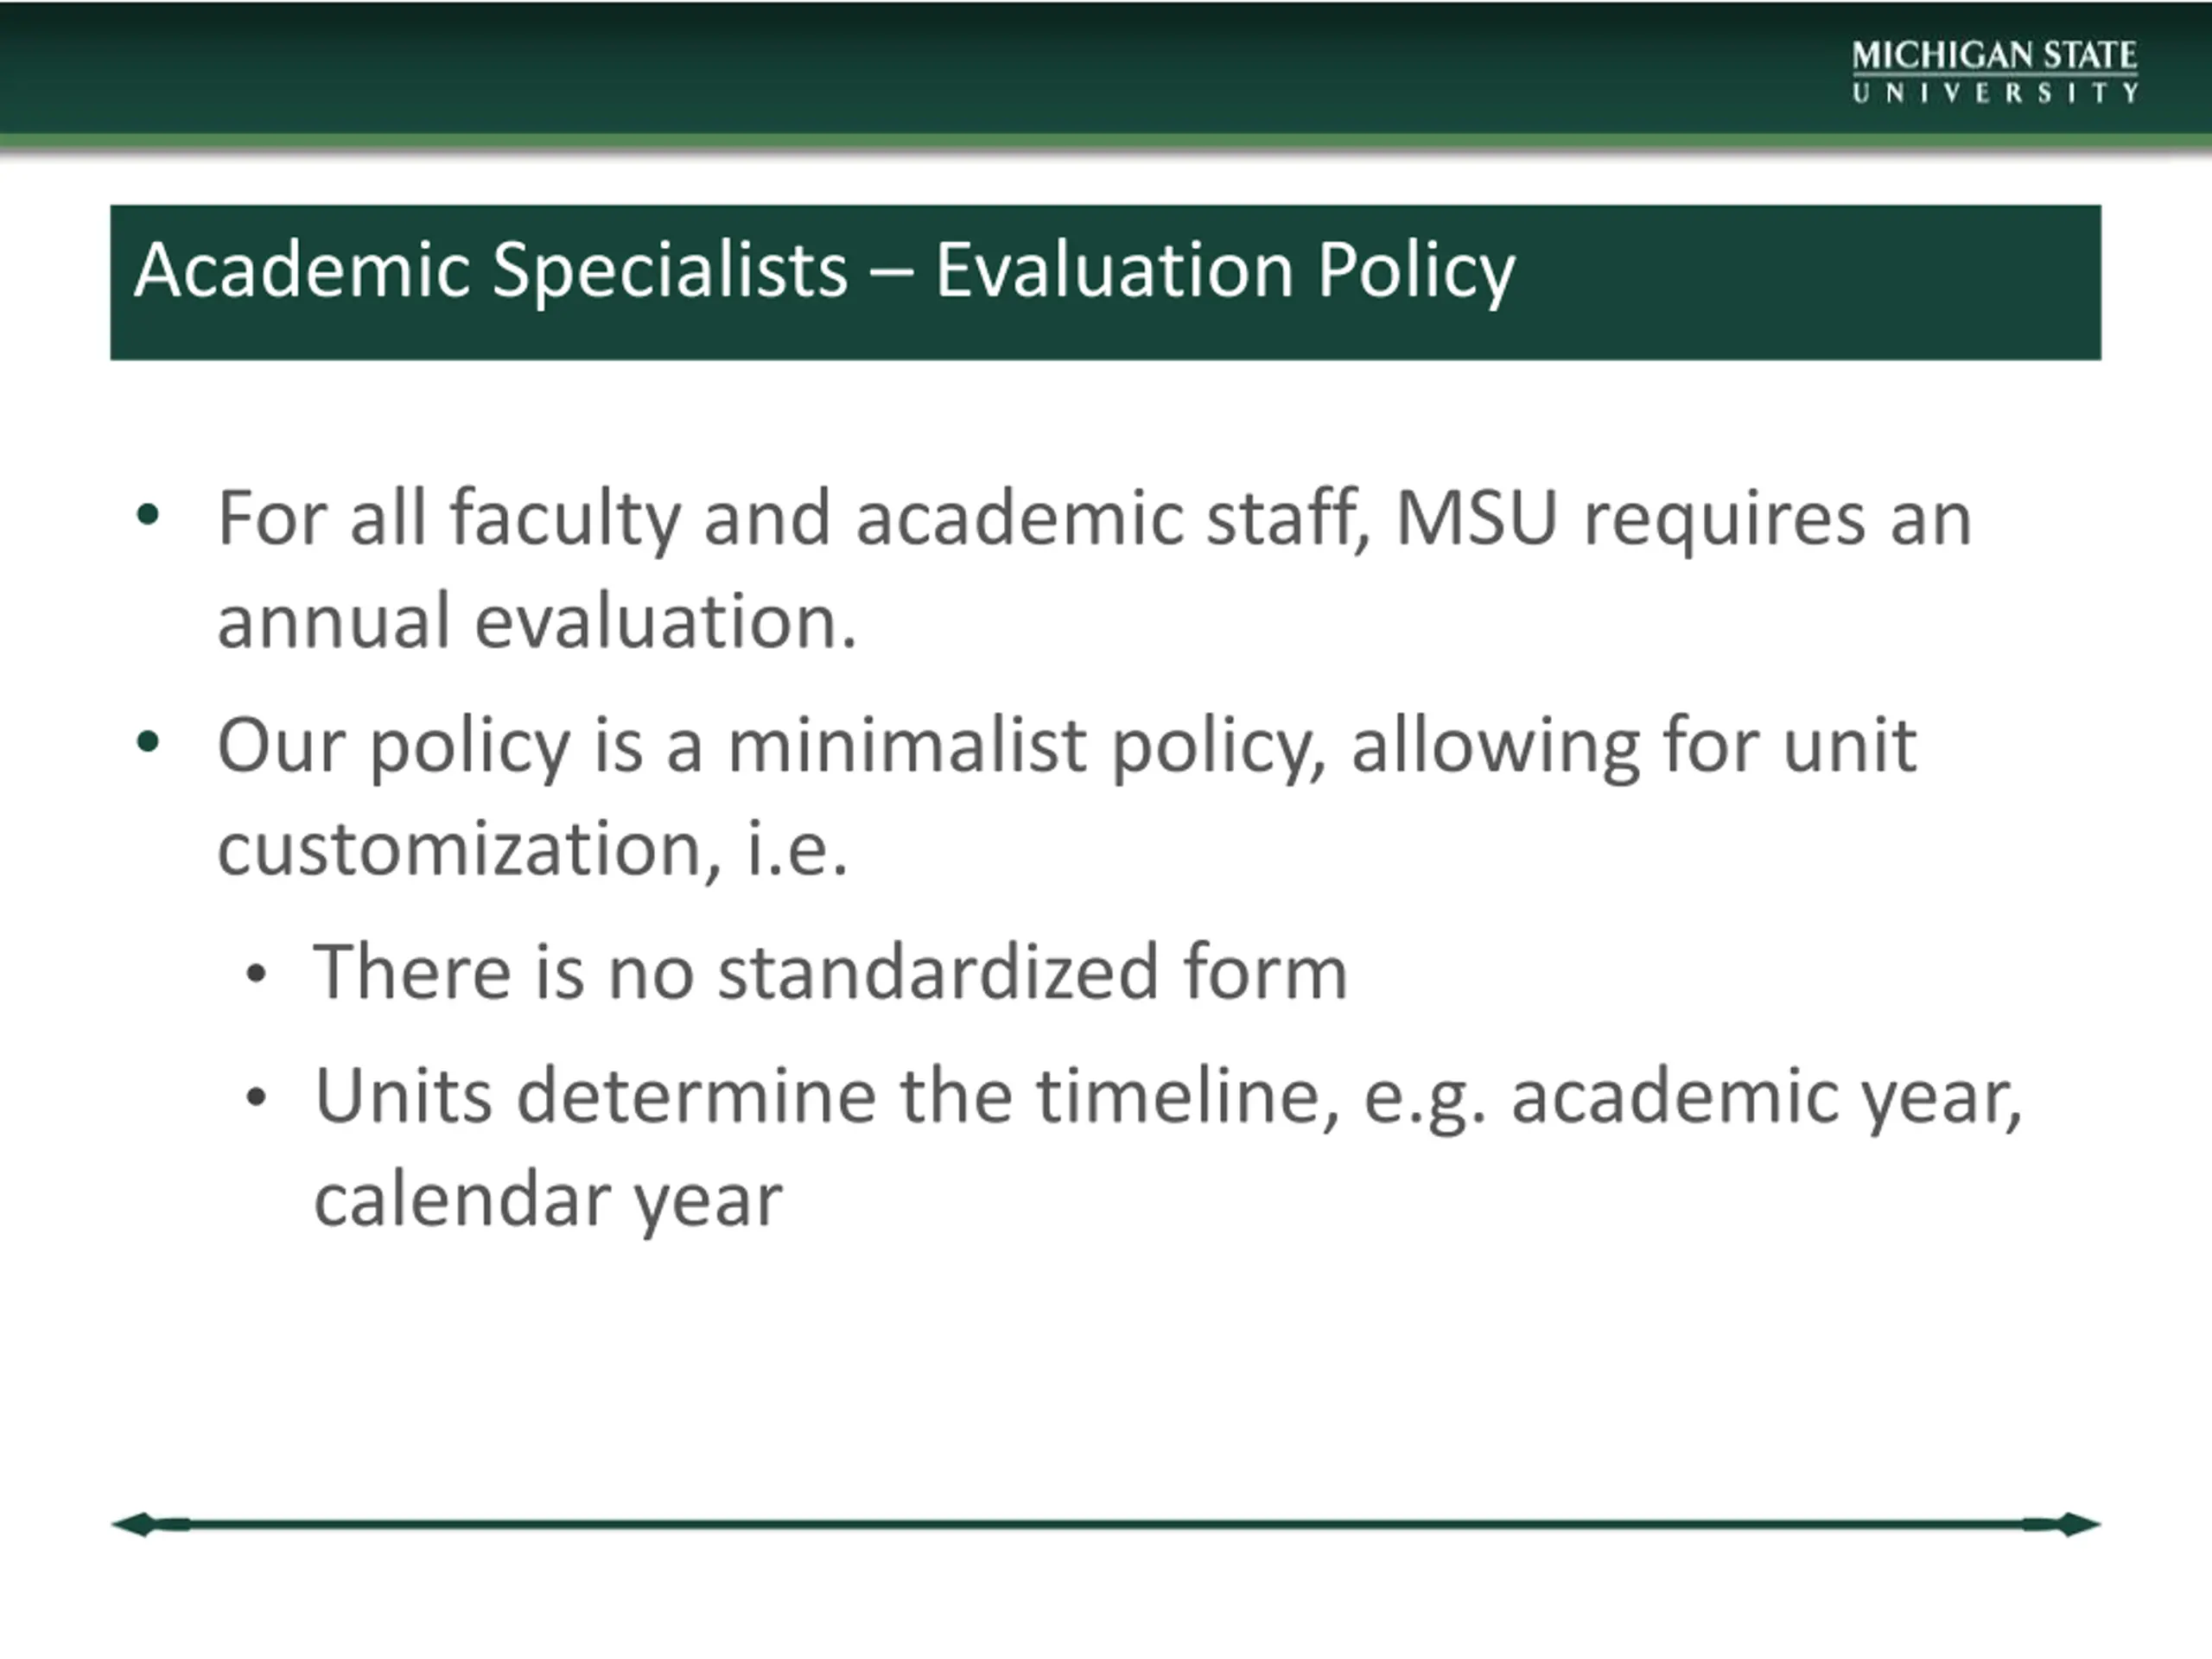Click the middle of the footer divider line

tap(1106, 1524)
